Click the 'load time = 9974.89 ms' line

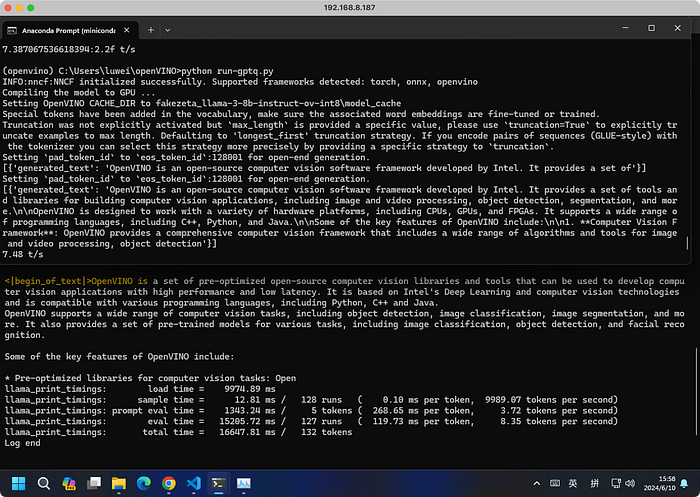click(x=140, y=389)
